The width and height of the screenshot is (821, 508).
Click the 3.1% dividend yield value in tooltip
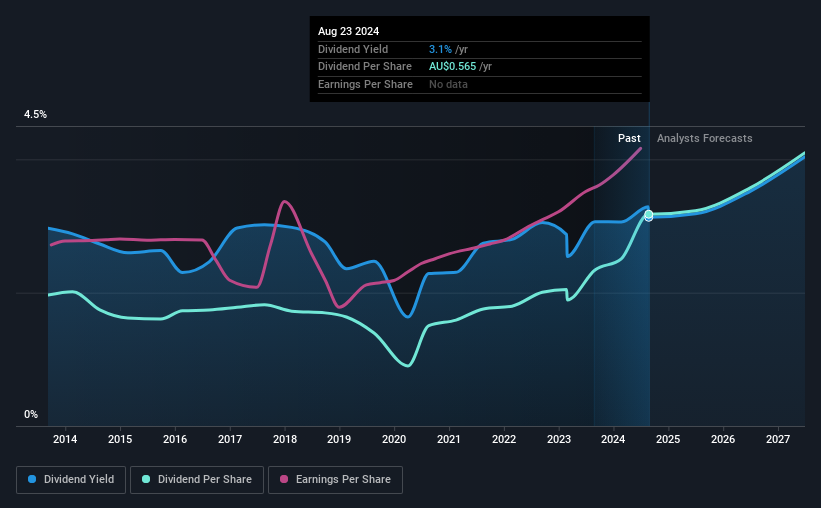pos(440,49)
